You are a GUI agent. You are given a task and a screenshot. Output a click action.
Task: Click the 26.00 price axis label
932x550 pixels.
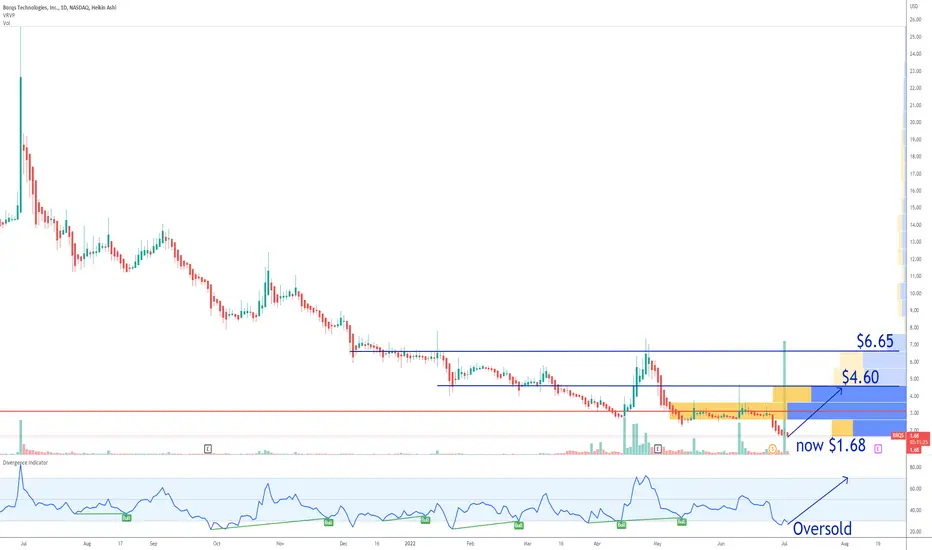tap(915, 20)
